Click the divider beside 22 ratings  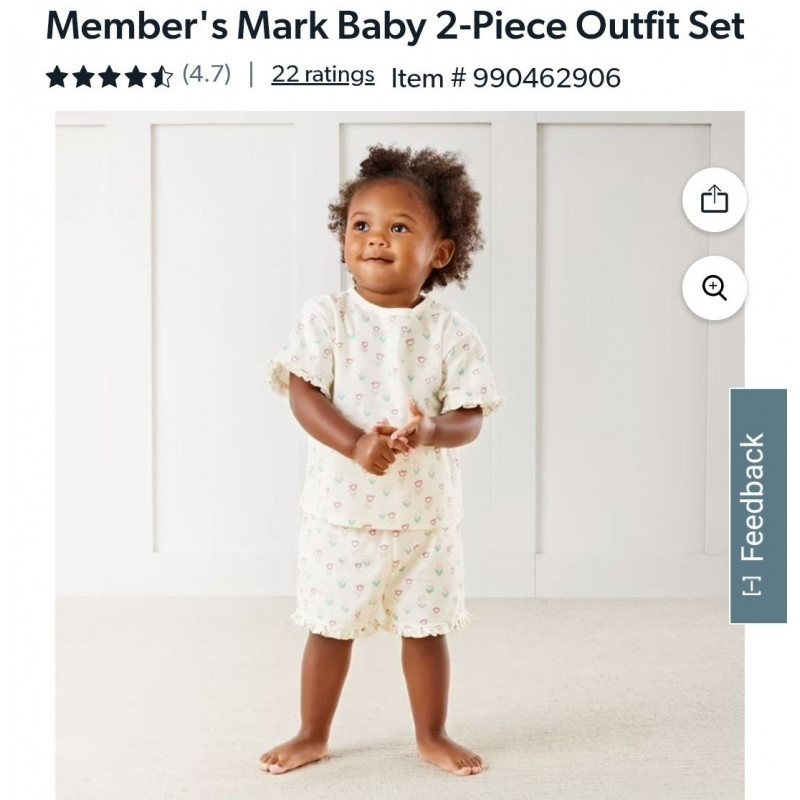tap(251, 75)
